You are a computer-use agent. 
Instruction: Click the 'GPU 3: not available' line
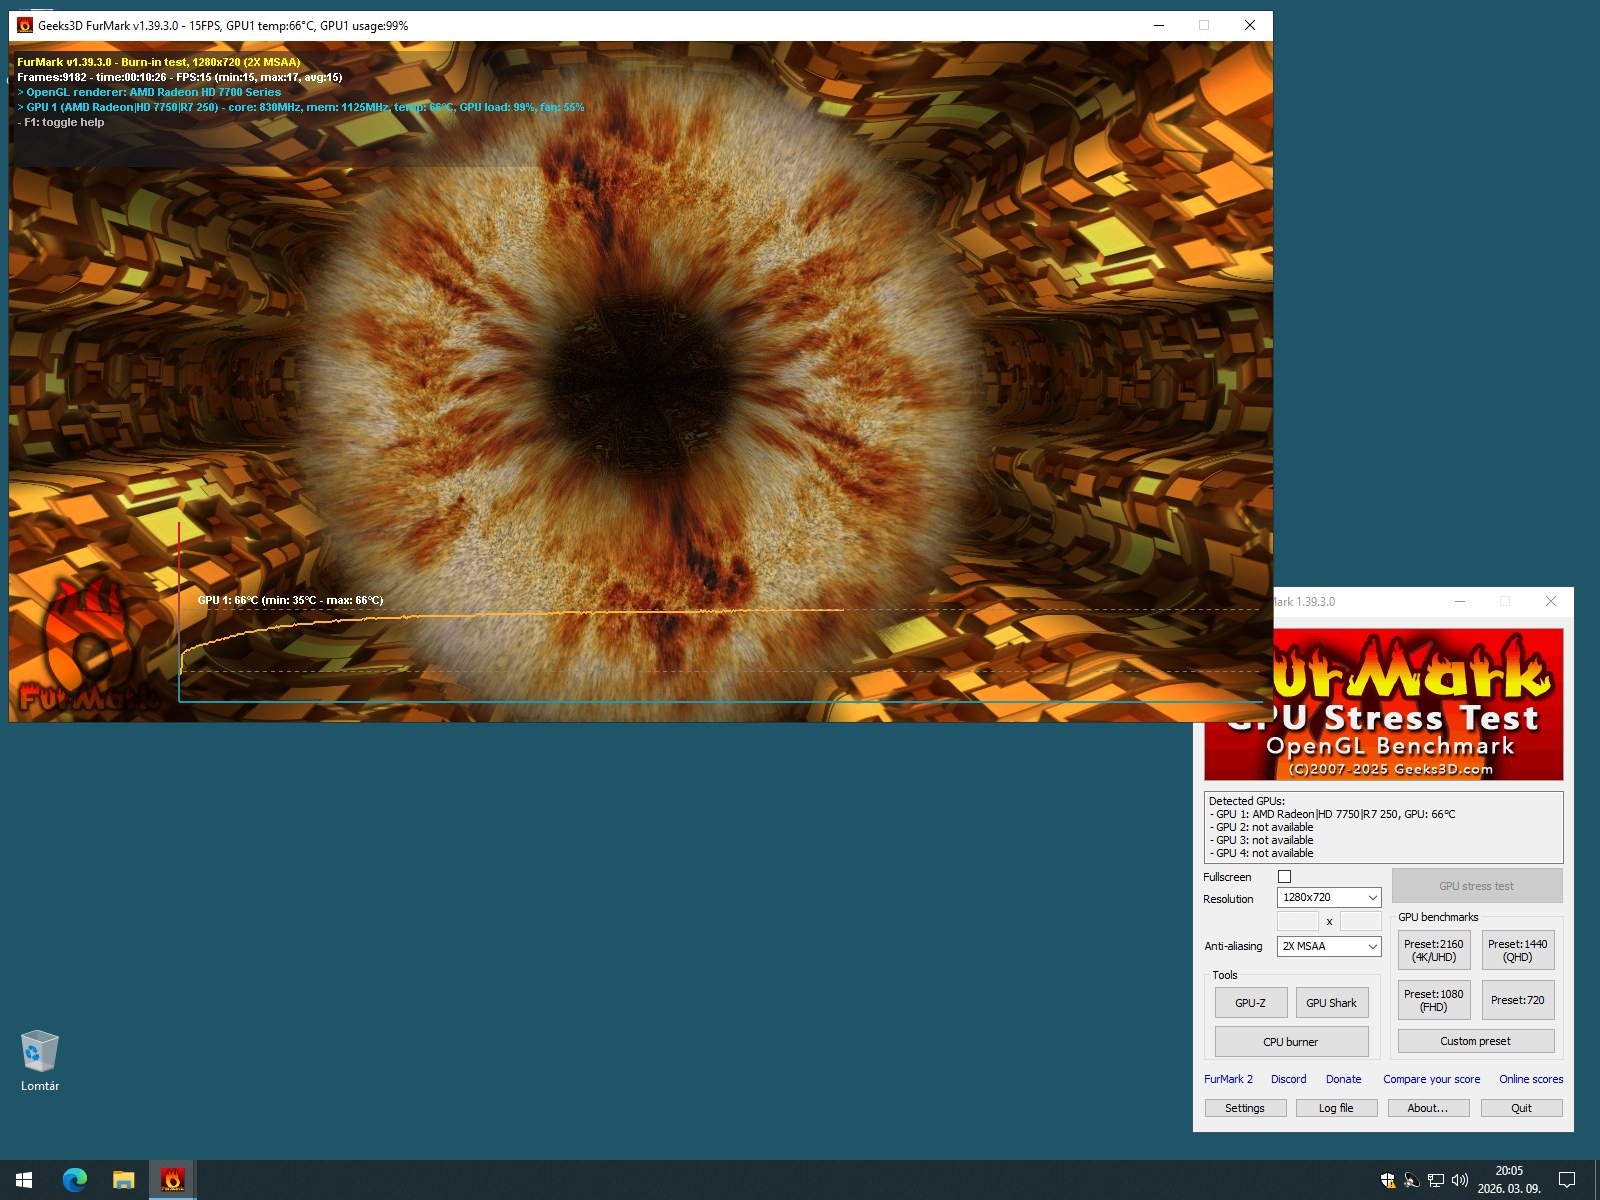(x=1262, y=840)
